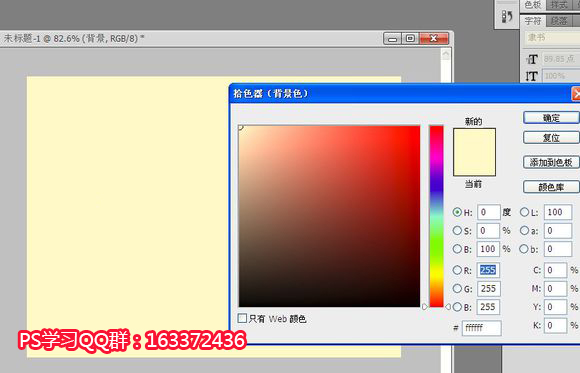Click the font size field 89.85 点
580x373 pixels.
click(561, 59)
